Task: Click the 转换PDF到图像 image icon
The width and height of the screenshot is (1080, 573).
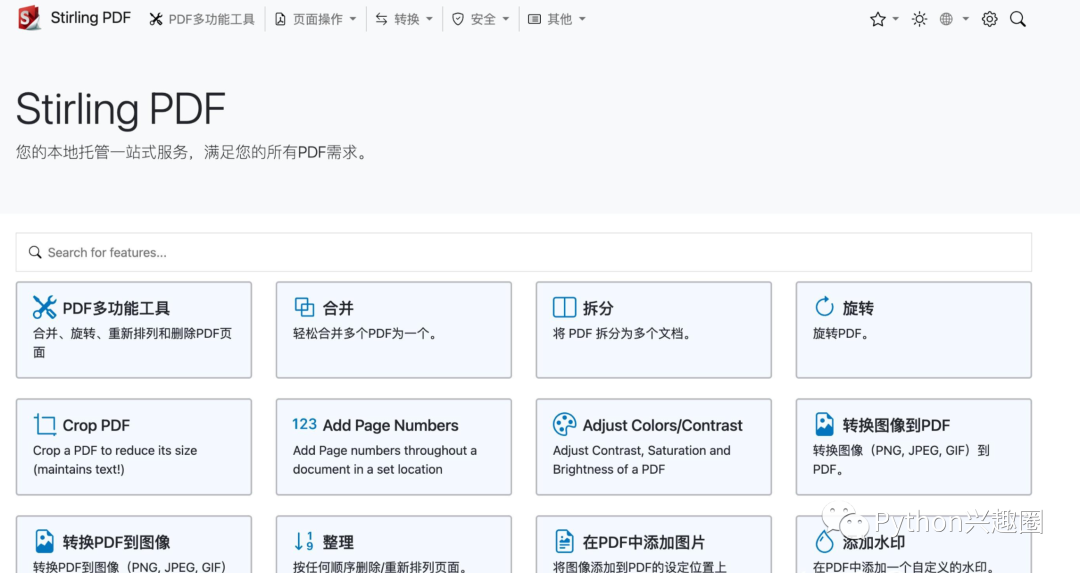Action: point(45,541)
